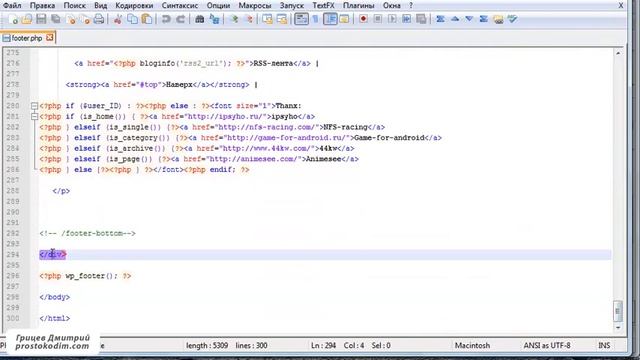This screenshot has width=640, height=360.
Task: Open the Плагины menu
Action: point(358,5)
